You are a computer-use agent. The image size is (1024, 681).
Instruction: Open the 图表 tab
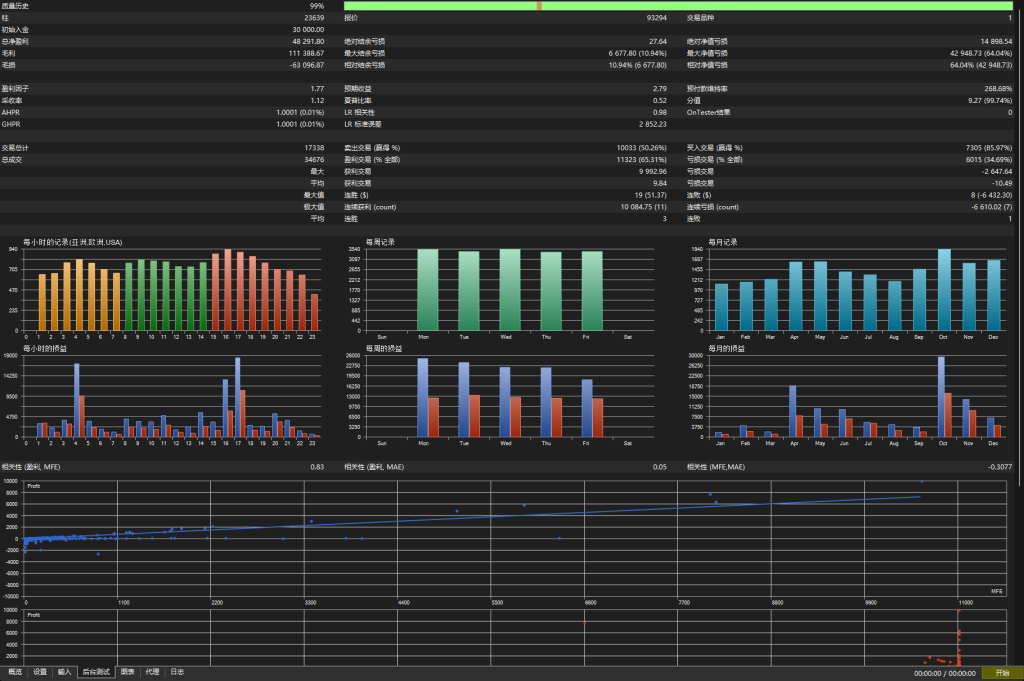127,672
